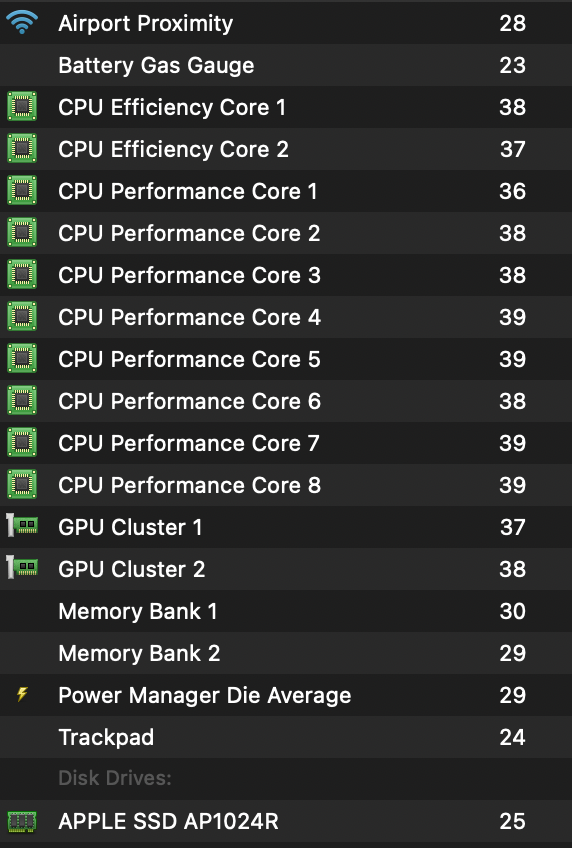Screen dimensions: 572x848
Task: Click the chip icon for CPU Efficiency Core 1
Action: pos(22,107)
